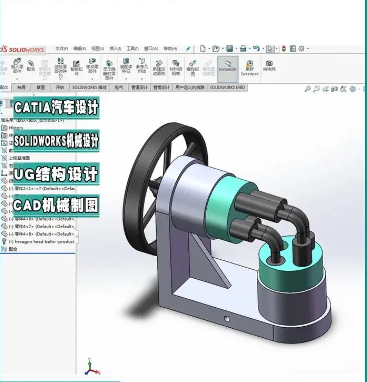Viewport: 367px width, 382px height.
Task: Click Zoom to Fit magnifier in view toolbar
Action: pyautogui.click(x=308, y=89)
